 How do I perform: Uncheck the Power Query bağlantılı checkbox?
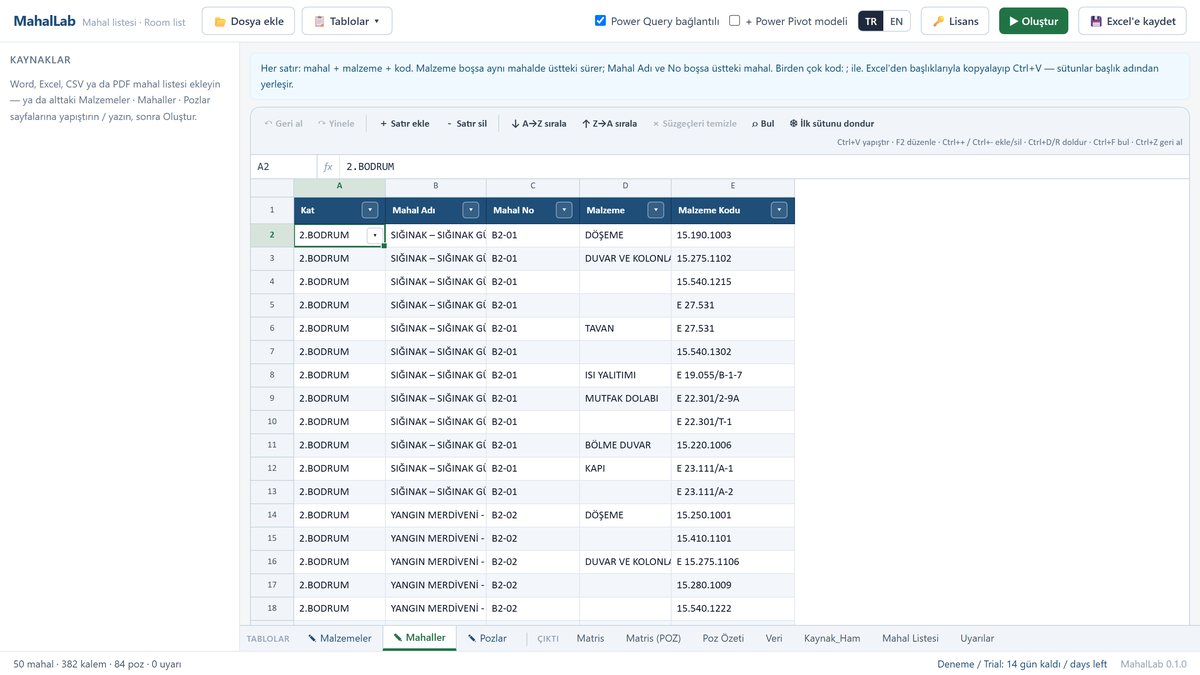click(x=600, y=20)
